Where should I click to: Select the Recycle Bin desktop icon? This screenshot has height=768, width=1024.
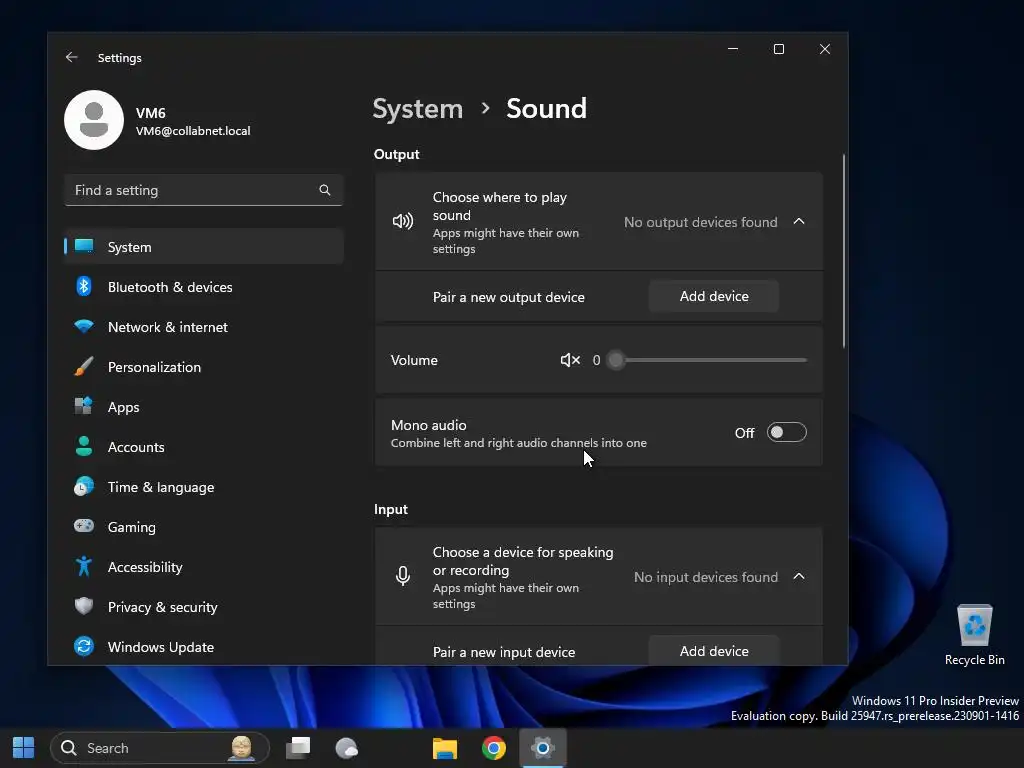(x=974, y=635)
